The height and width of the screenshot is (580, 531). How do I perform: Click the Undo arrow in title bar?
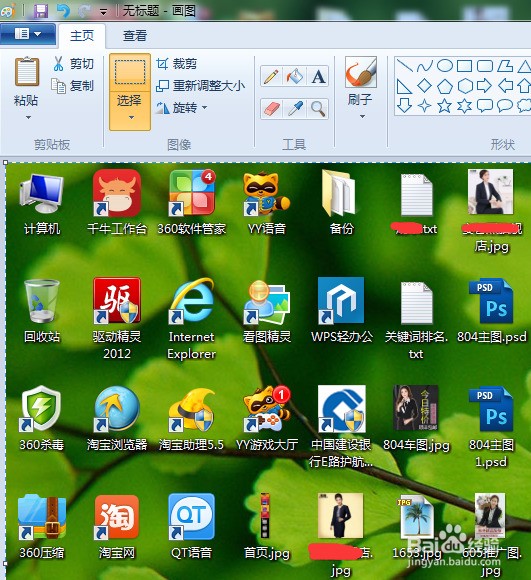(64, 11)
